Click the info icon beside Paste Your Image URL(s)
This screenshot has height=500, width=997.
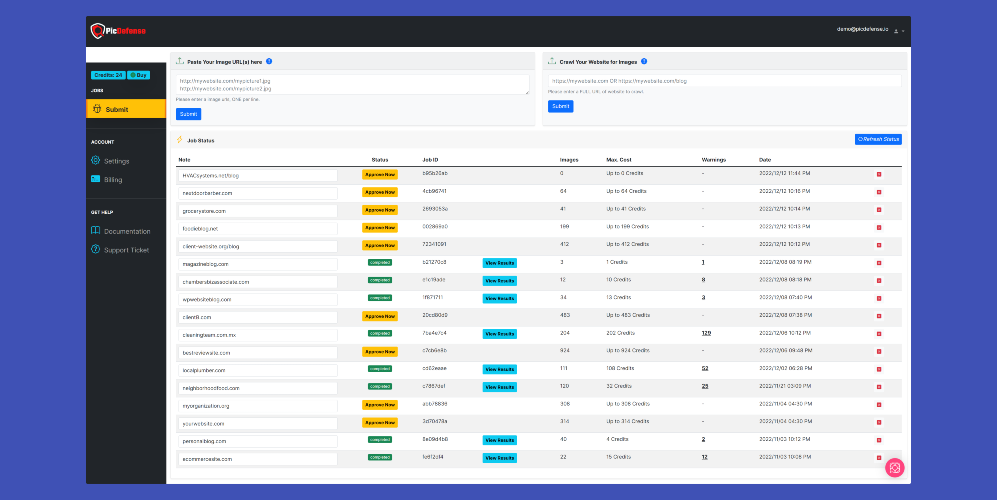click(269, 62)
